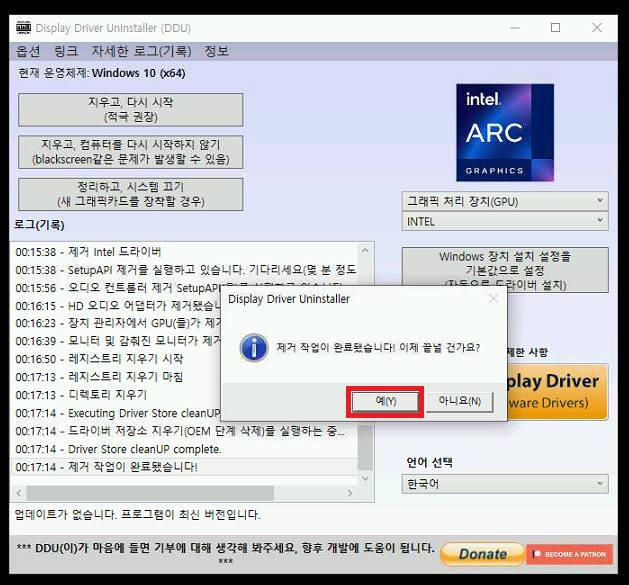Image resolution: width=629 pixels, height=585 pixels.
Task: Click the orange Display Driver banner
Action: point(558,392)
